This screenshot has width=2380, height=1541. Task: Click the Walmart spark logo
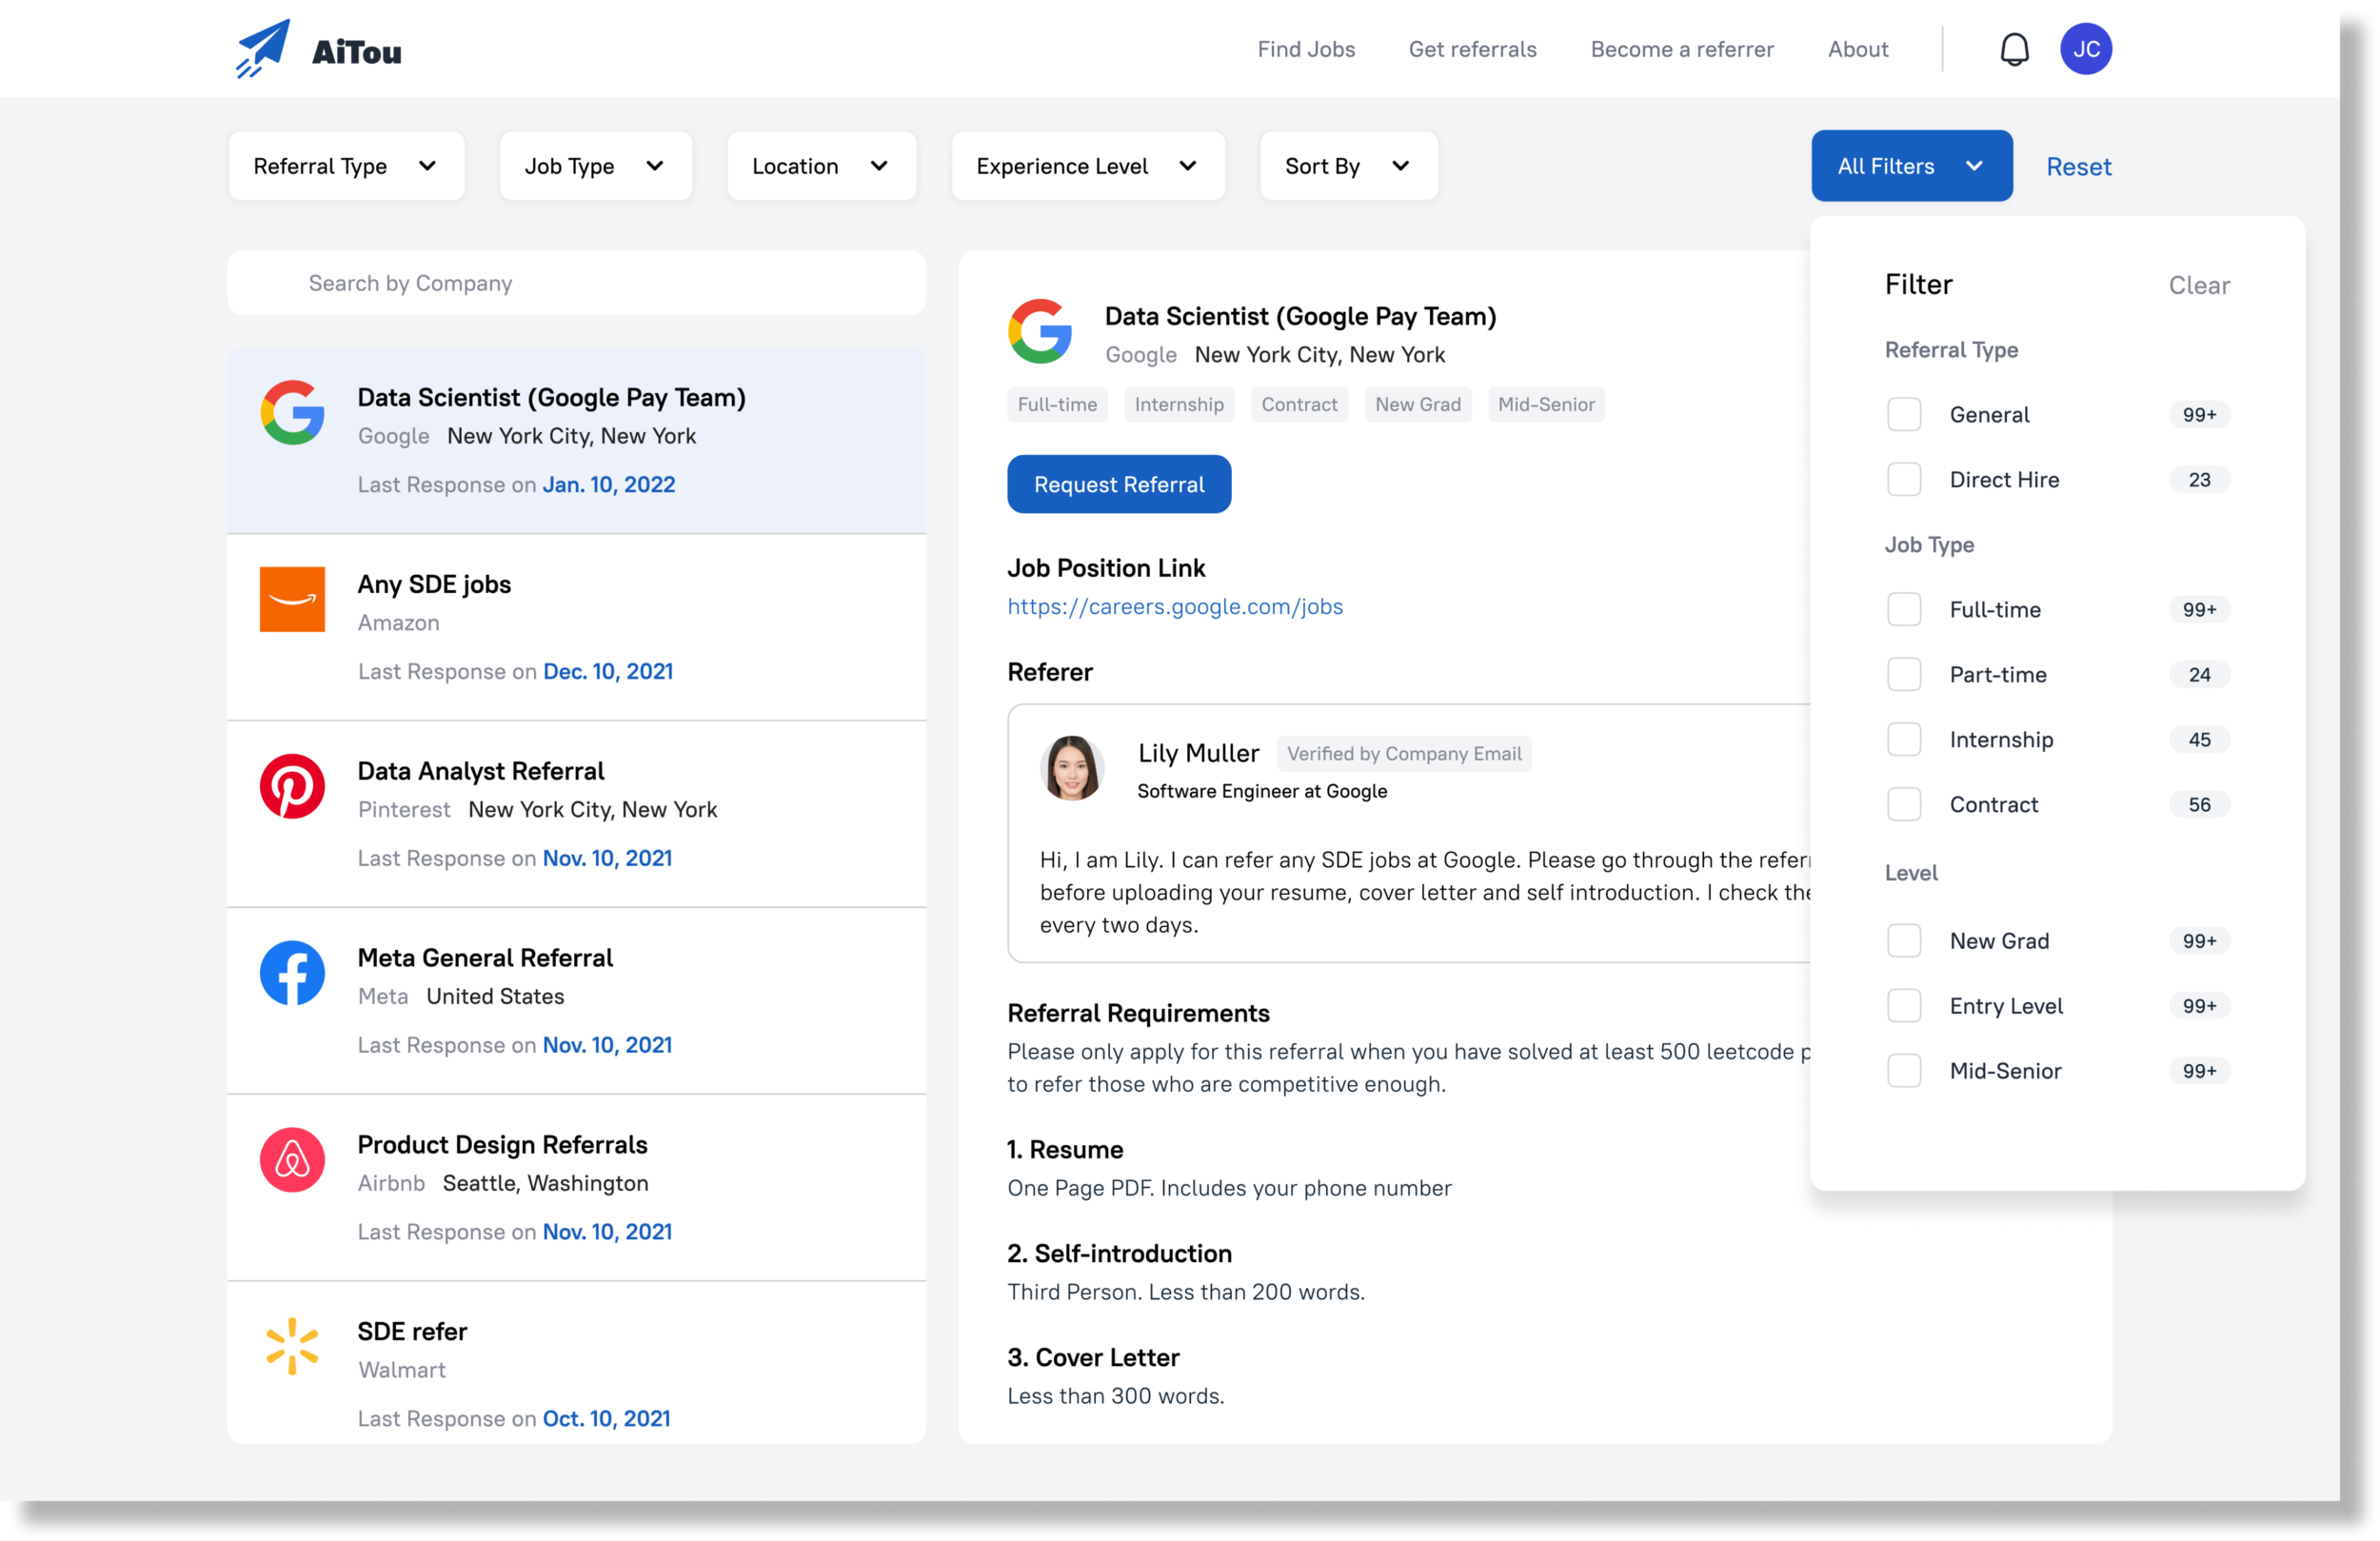[x=292, y=1346]
